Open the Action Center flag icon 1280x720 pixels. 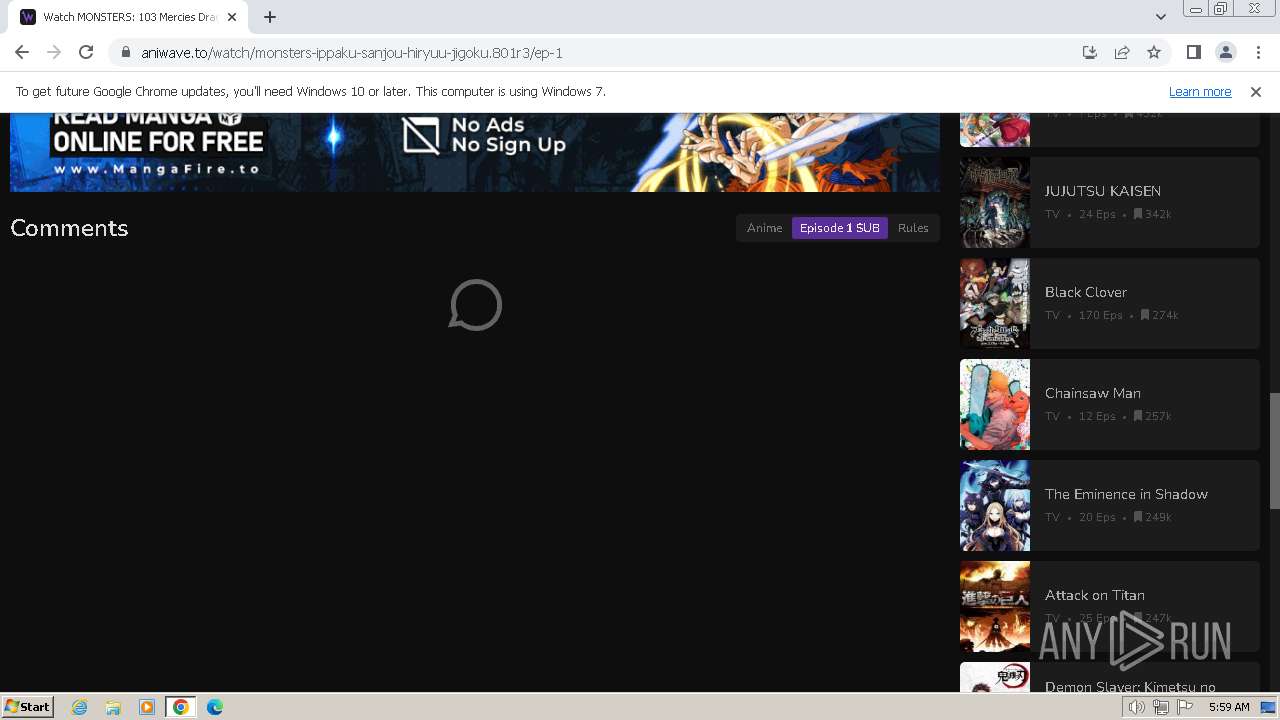click(x=1185, y=707)
